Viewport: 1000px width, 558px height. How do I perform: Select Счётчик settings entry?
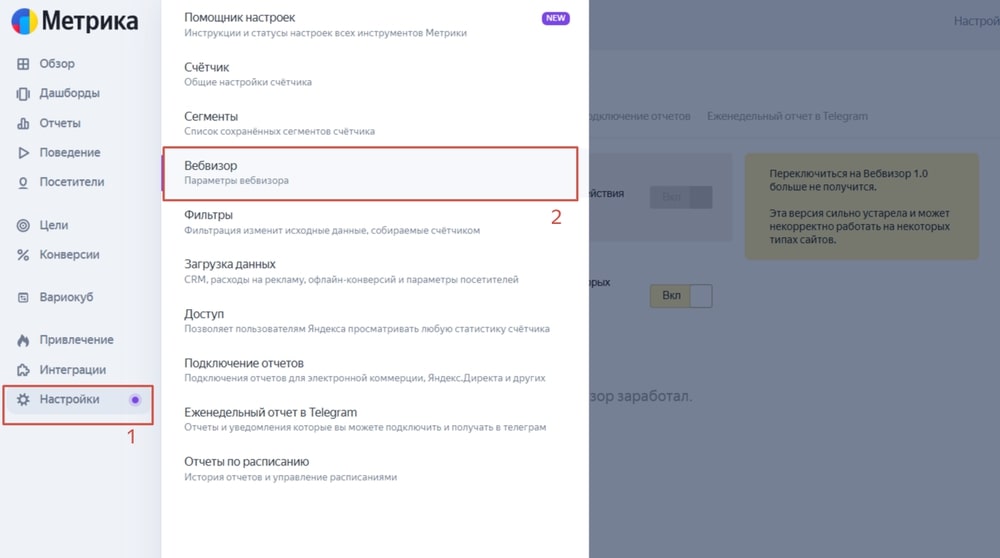pos(375,74)
